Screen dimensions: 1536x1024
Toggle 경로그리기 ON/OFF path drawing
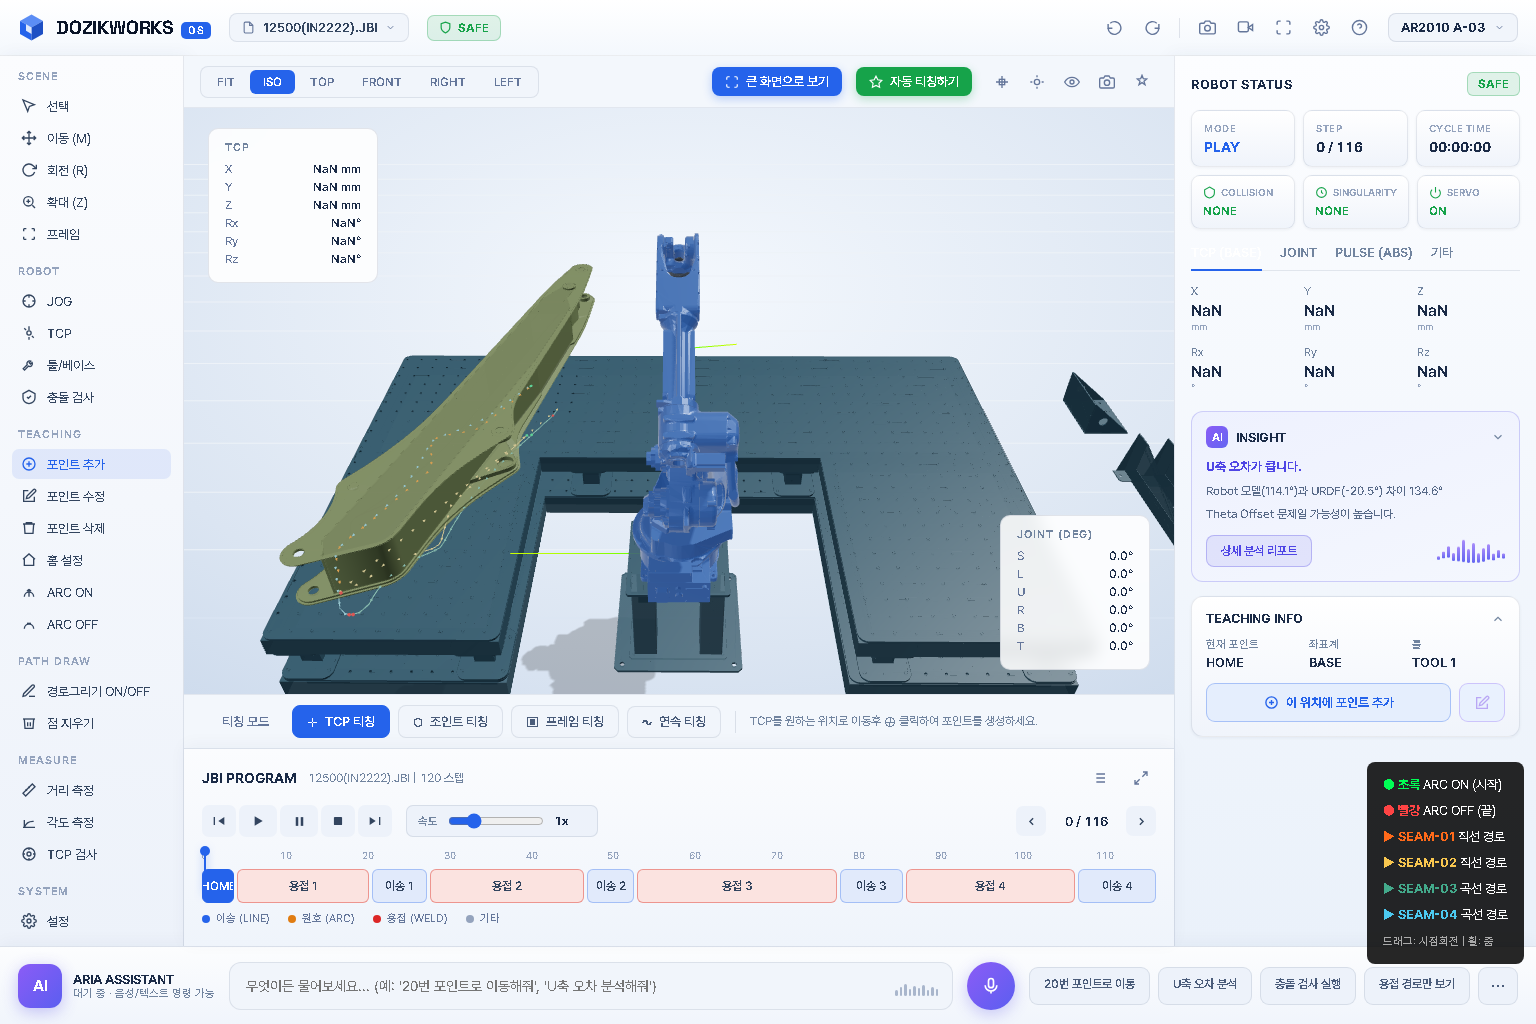(x=91, y=691)
